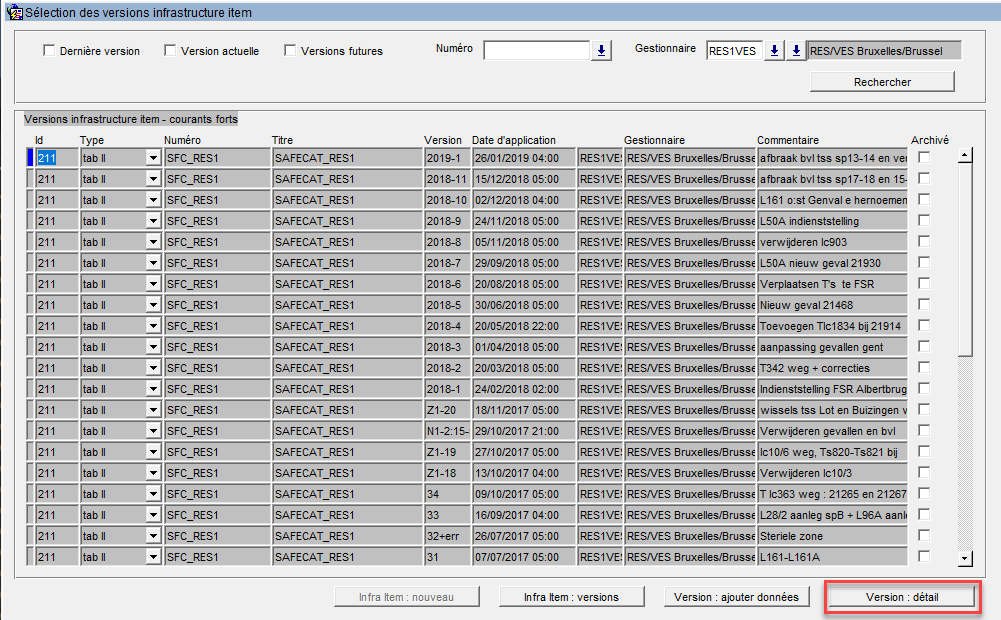Toggle Archivé checkbox for version 2019-1

pyautogui.click(x=924, y=157)
